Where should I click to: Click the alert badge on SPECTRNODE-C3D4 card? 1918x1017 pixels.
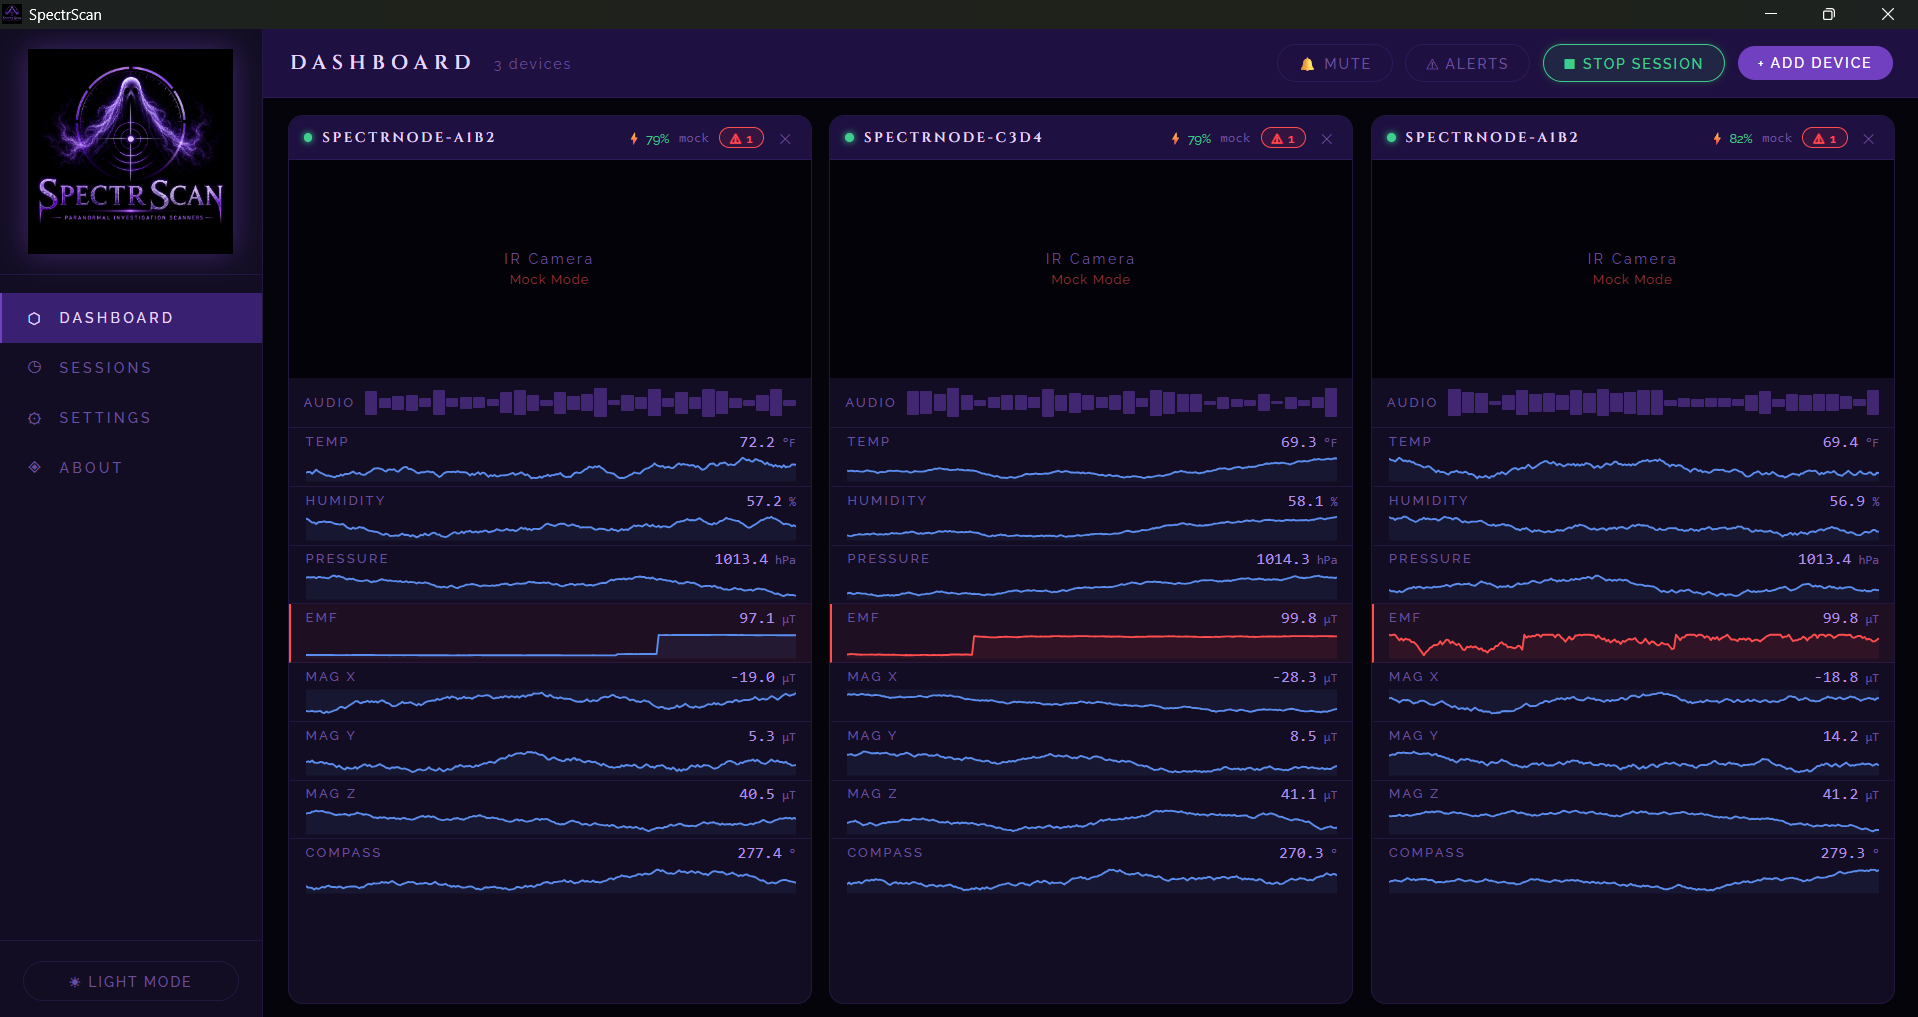pos(1283,138)
